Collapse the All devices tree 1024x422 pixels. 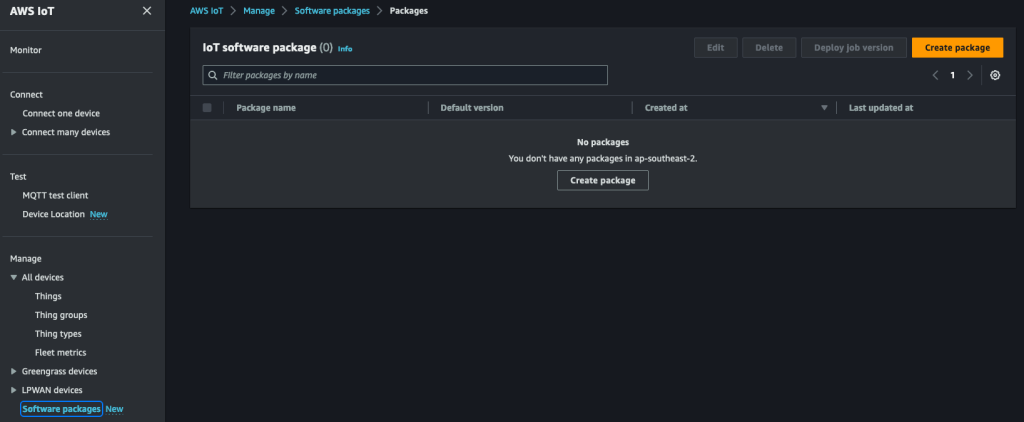point(14,278)
